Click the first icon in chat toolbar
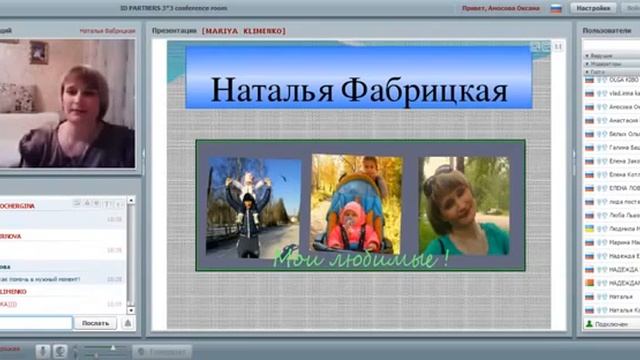 pos(77,203)
